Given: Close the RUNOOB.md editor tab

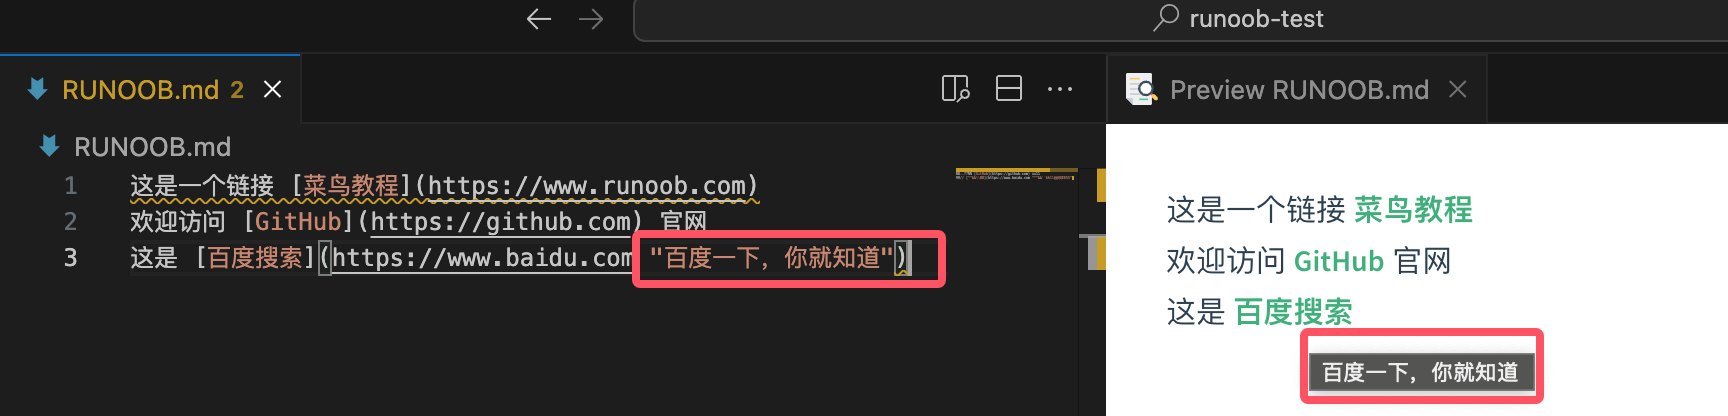Looking at the screenshot, I should click(272, 89).
